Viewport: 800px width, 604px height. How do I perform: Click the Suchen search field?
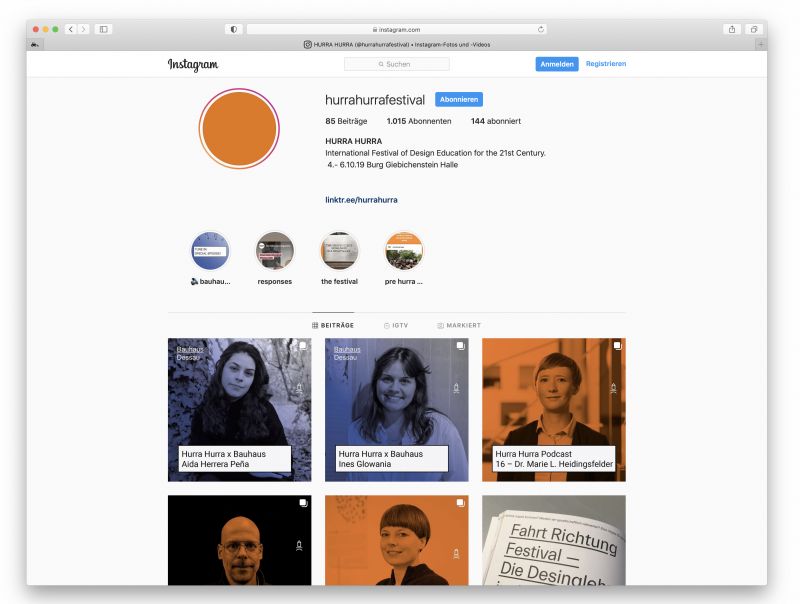pyautogui.click(x=397, y=64)
